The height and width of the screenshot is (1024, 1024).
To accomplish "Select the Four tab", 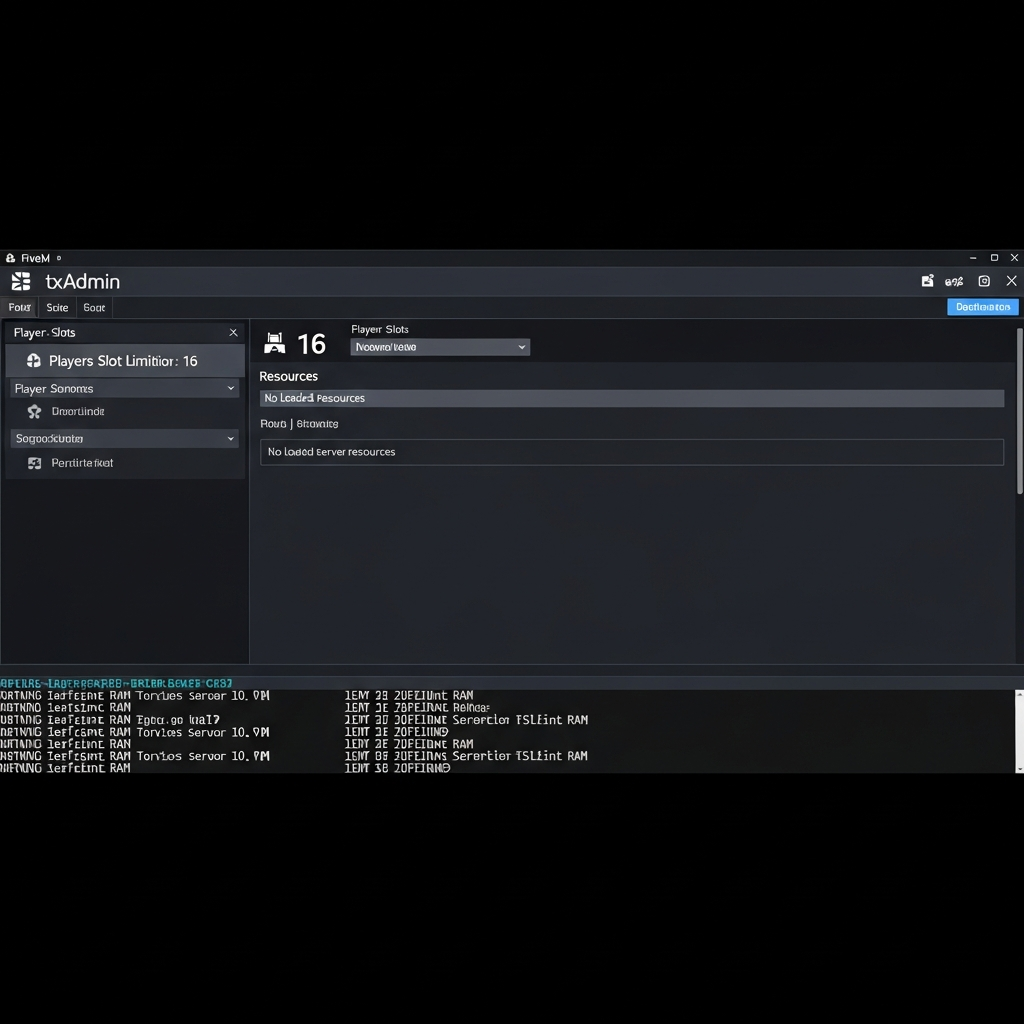I will point(18,307).
